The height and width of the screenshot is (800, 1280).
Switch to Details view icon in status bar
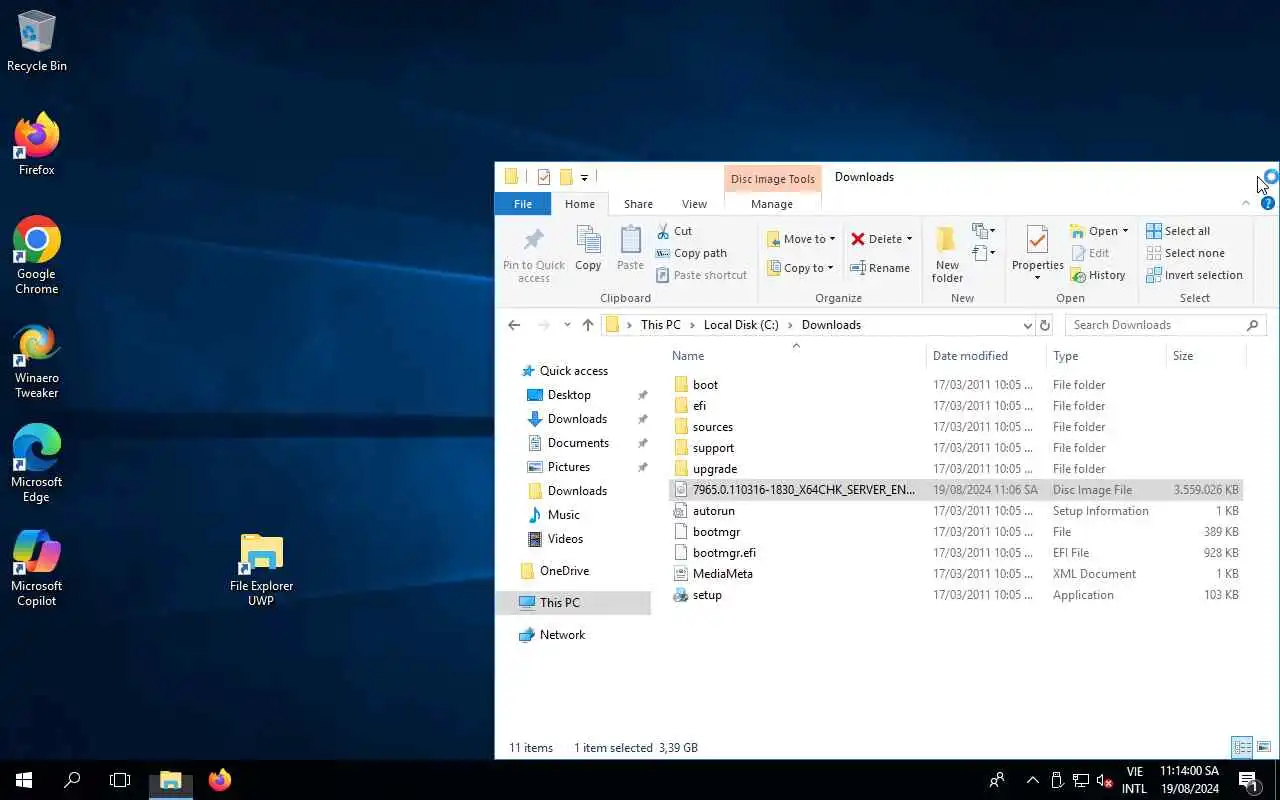pos(1242,747)
